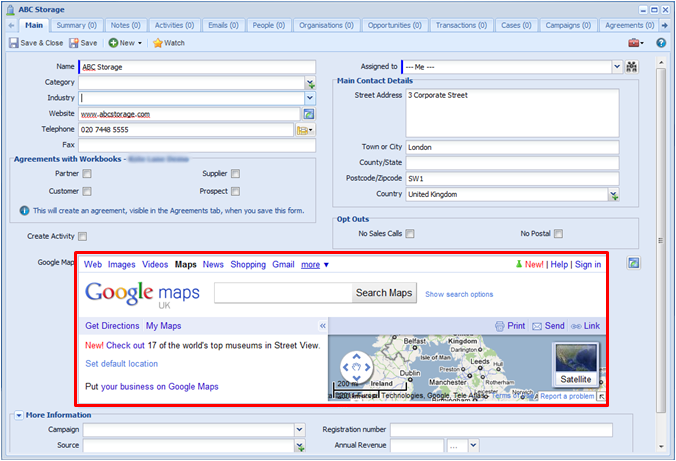Click the Print link with printer icon
Image resolution: width=676 pixels, height=461 pixels.
tap(510, 326)
